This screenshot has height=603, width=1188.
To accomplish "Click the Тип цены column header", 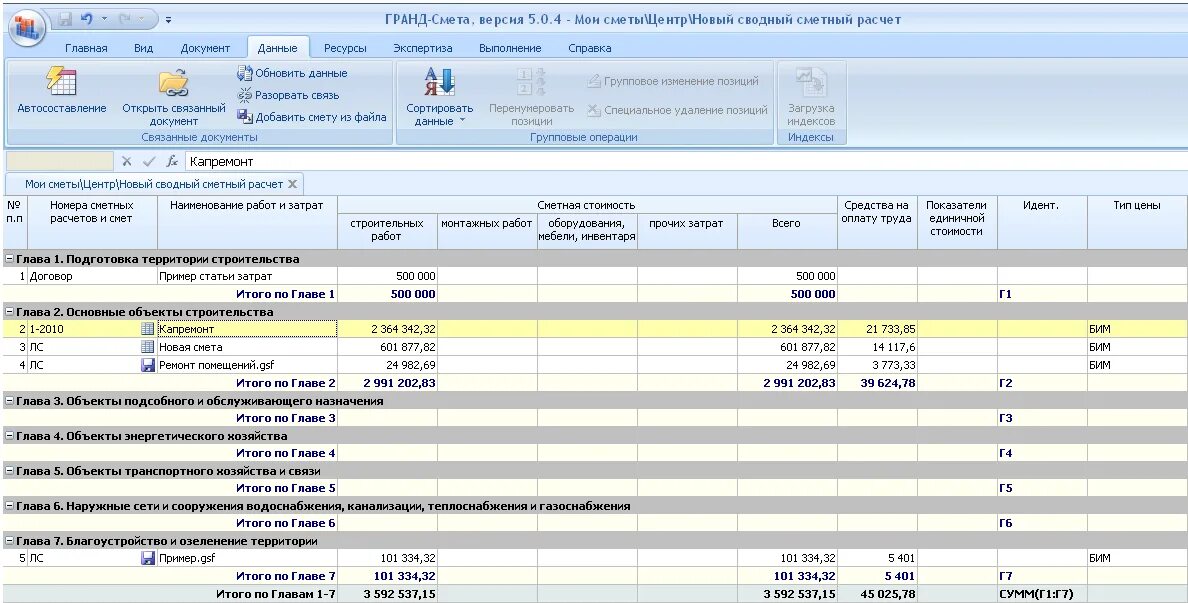I will pyautogui.click(x=1136, y=223).
